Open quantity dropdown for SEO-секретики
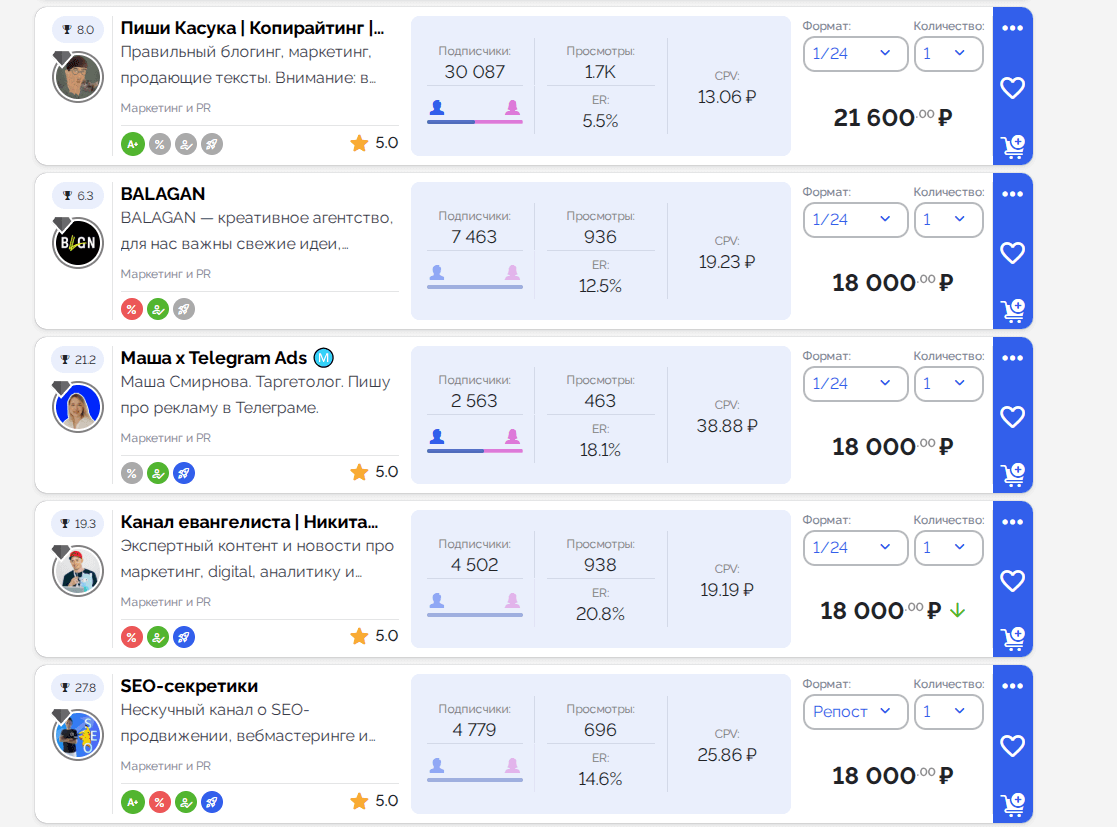Image resolution: width=1117 pixels, height=827 pixels. (x=949, y=712)
